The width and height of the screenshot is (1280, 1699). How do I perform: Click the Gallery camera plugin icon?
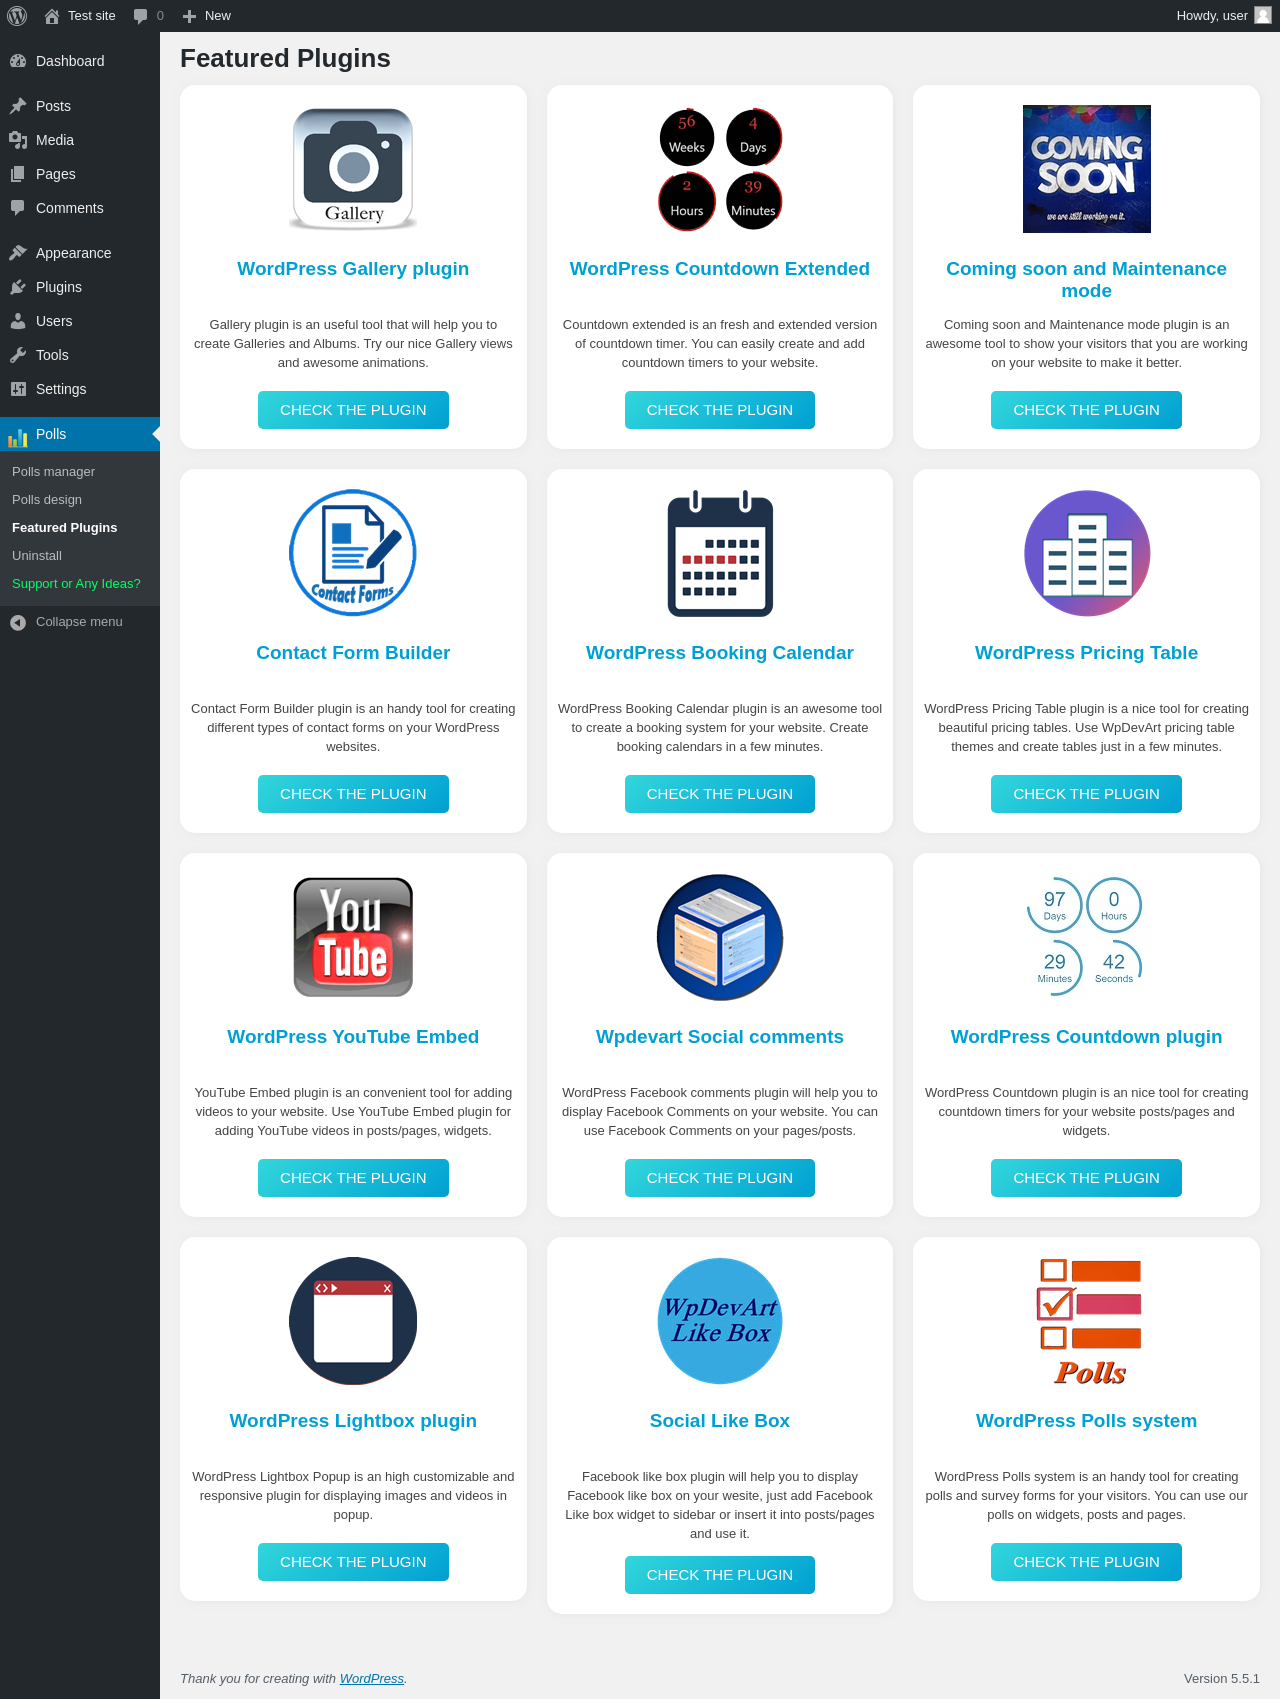pyautogui.click(x=353, y=169)
